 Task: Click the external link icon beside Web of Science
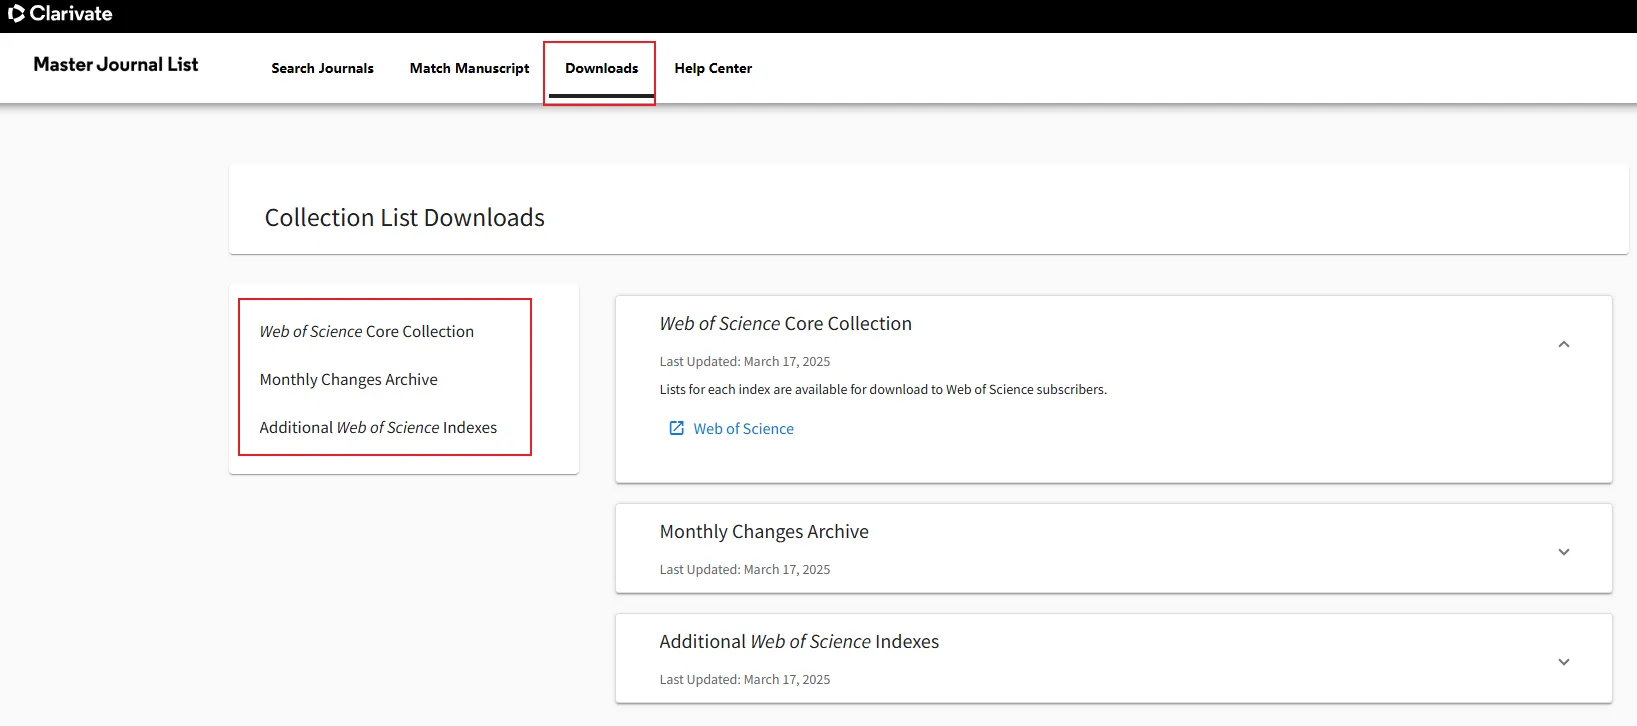point(676,428)
